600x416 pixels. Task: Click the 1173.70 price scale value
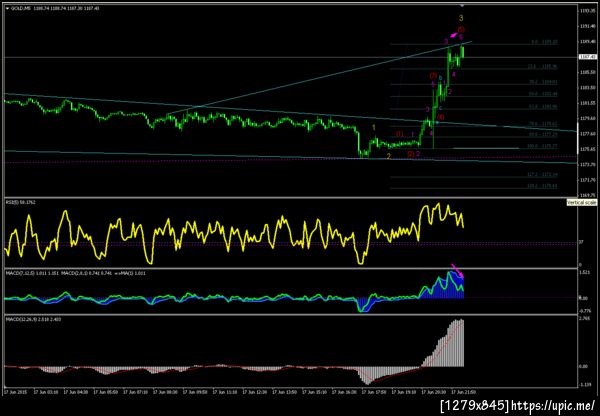tap(588, 165)
